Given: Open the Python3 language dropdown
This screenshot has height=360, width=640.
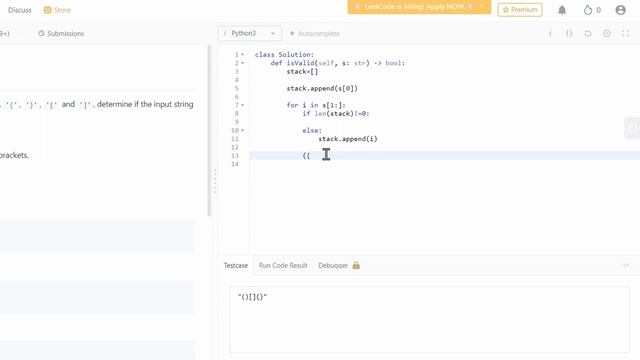Looking at the screenshot, I should 250,33.
